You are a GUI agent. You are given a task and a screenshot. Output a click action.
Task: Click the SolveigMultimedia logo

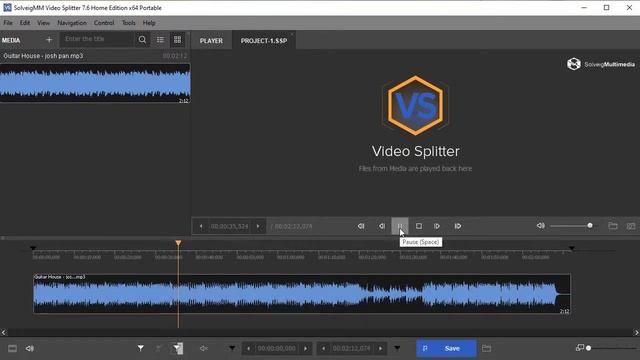[601, 64]
